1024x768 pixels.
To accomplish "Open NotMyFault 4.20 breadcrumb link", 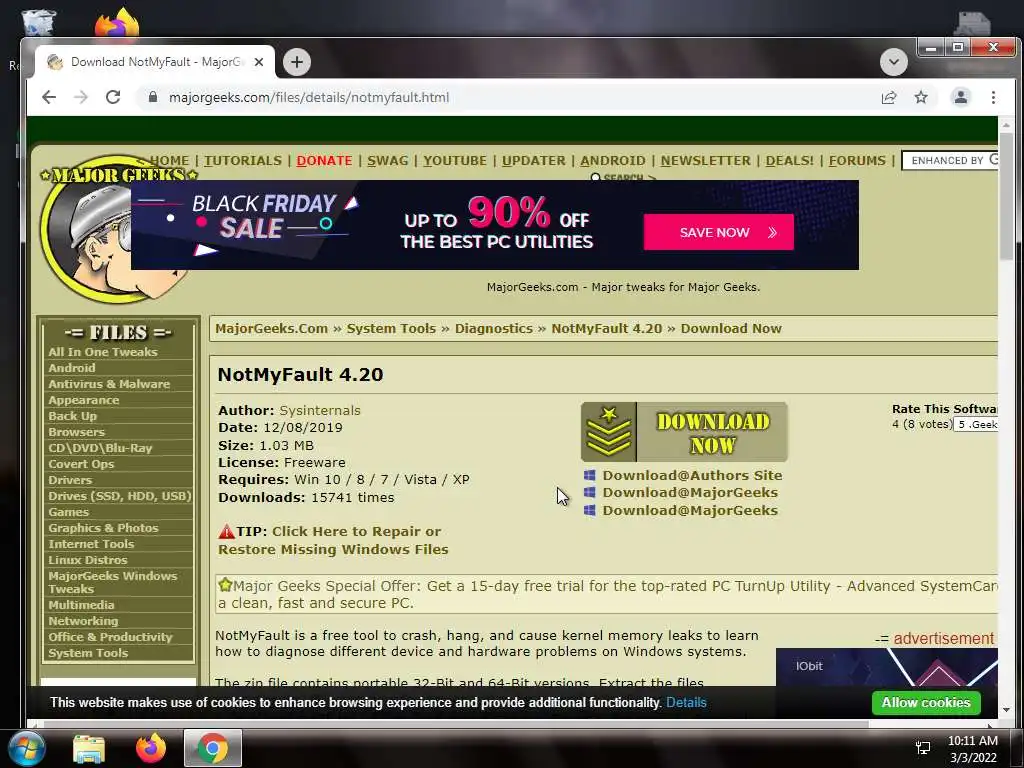I will [x=607, y=328].
